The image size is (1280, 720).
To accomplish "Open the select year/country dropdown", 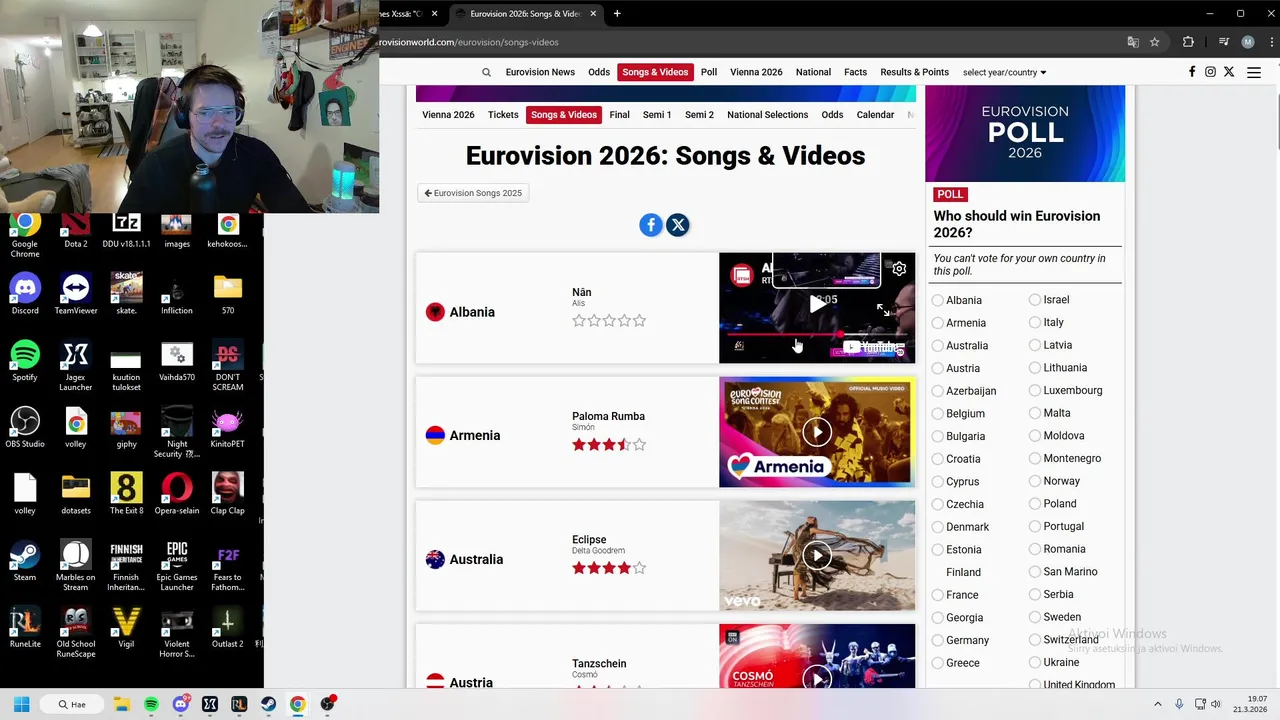I will 1004,72.
